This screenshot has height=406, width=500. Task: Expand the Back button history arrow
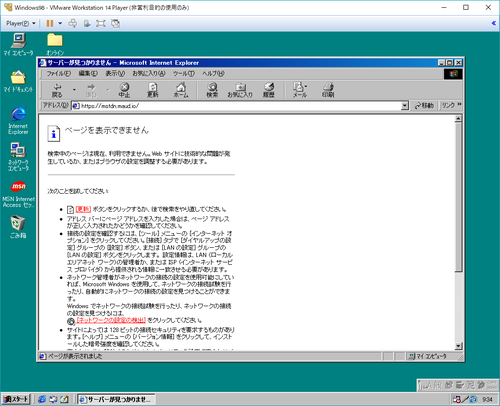pyautogui.click(x=74, y=90)
